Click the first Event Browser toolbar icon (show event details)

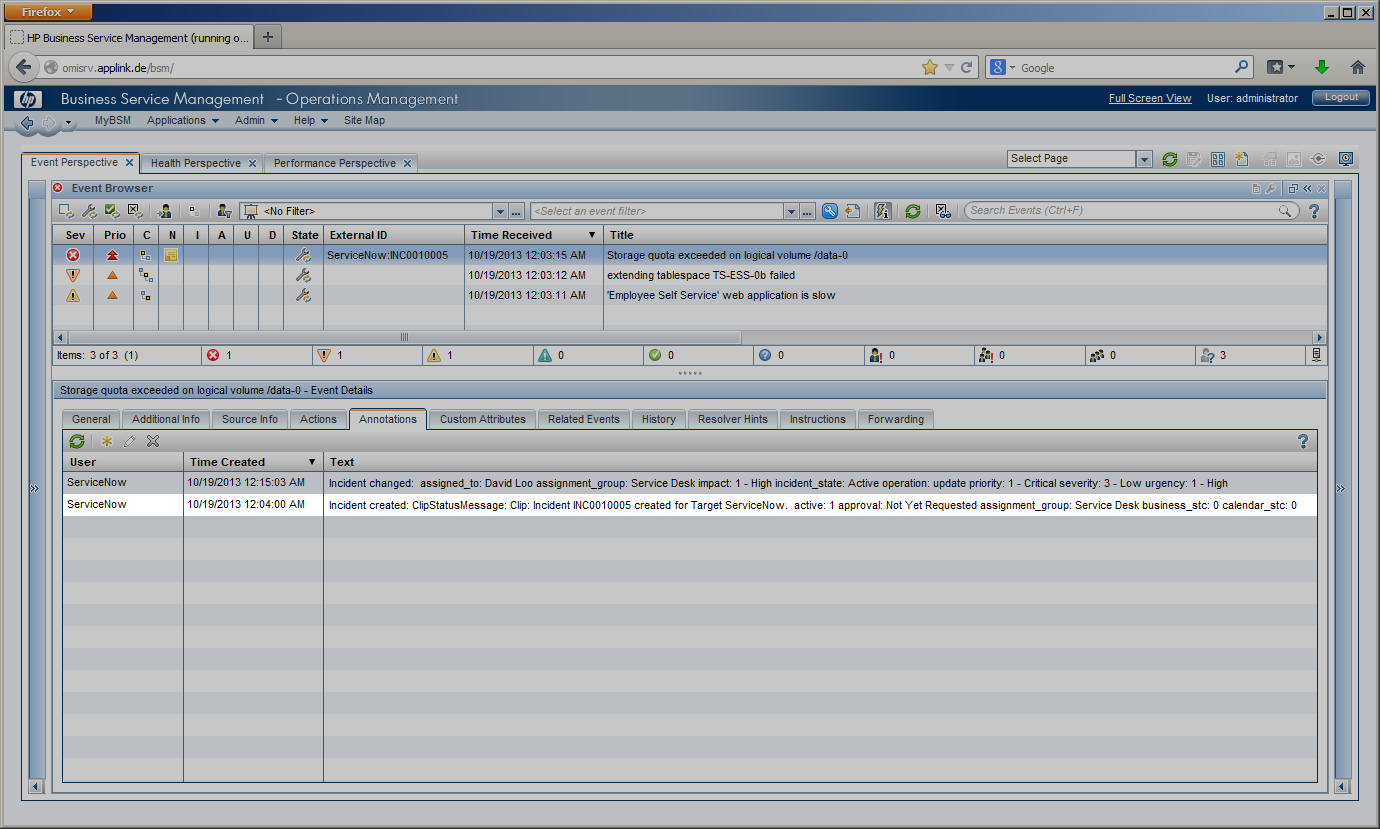pyautogui.click(x=66, y=211)
